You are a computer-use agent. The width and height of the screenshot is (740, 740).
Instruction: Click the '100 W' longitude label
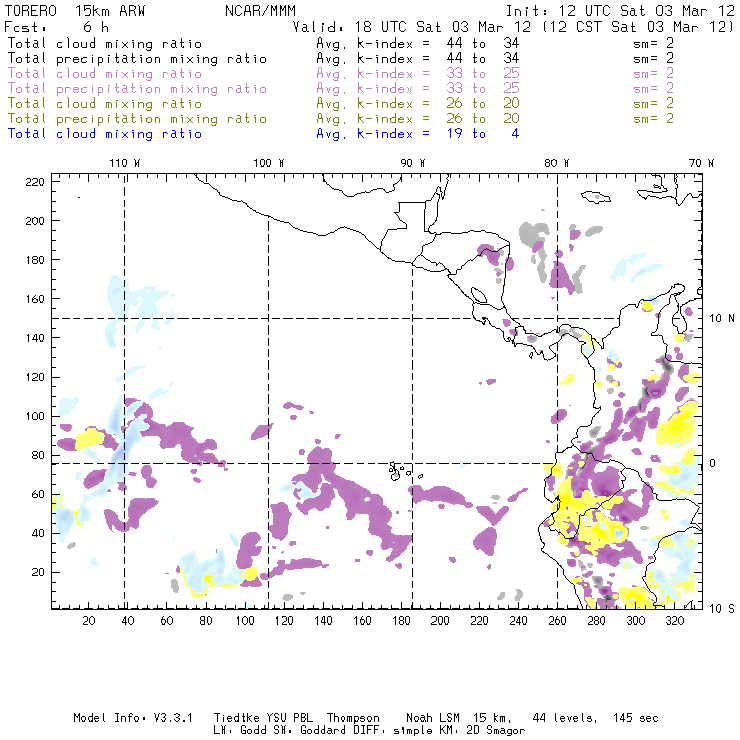point(269,163)
